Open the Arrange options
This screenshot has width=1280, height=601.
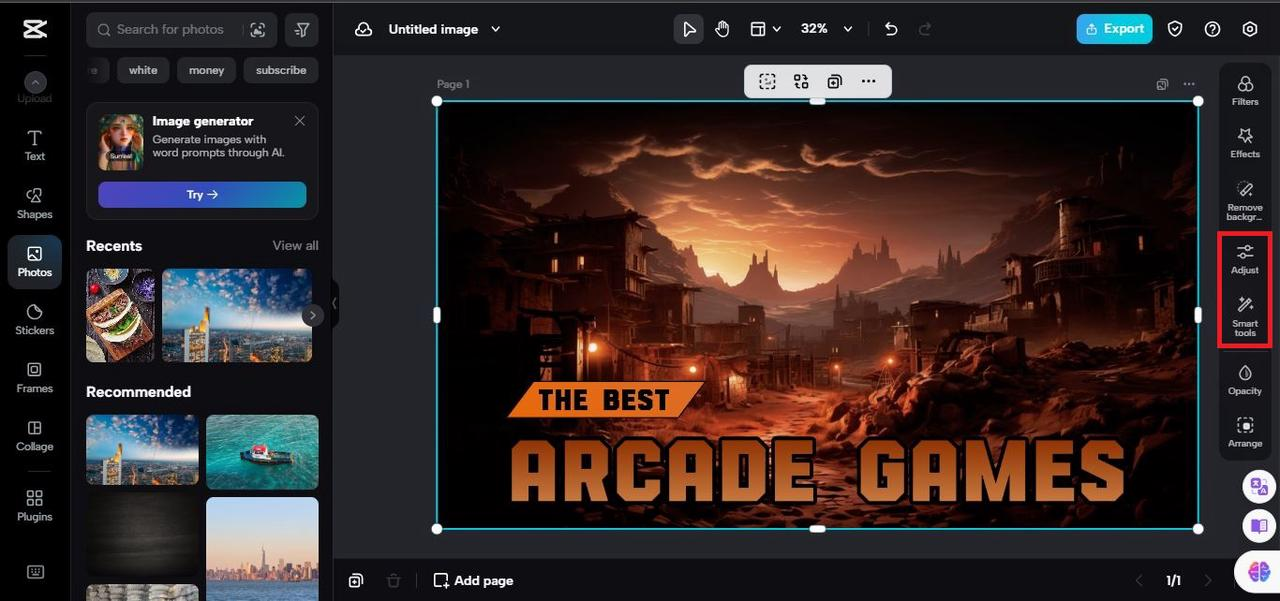pyautogui.click(x=1244, y=432)
